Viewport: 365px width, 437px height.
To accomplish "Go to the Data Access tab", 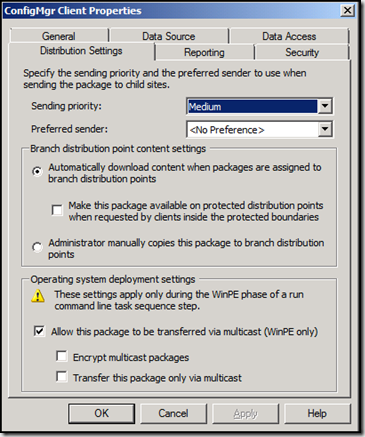I will [289, 36].
